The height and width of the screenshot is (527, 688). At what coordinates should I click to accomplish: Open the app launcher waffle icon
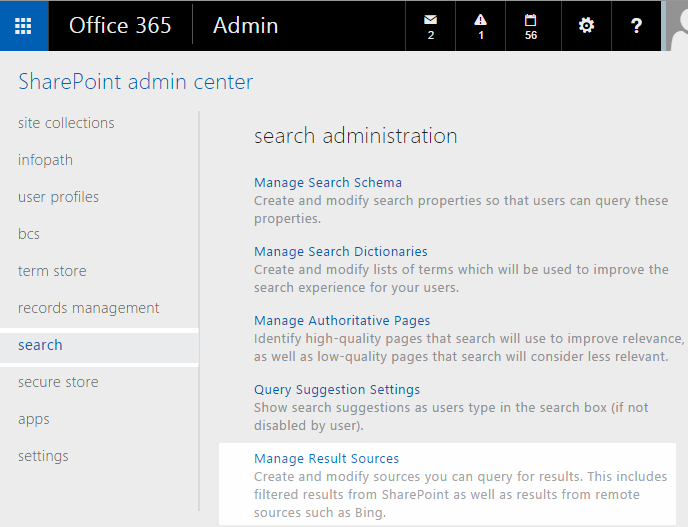click(x=24, y=26)
